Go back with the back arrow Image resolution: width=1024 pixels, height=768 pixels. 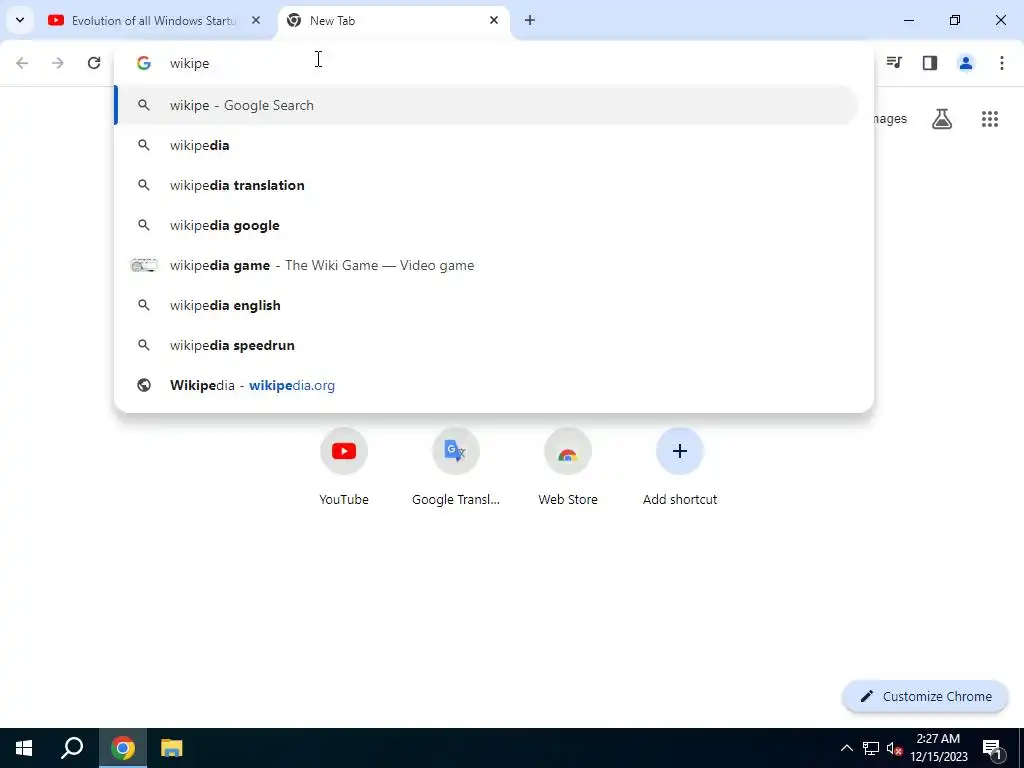click(22, 63)
